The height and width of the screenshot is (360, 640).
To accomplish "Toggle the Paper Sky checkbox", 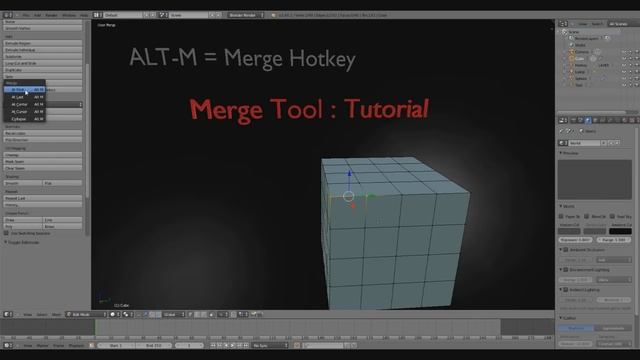I will pyautogui.click(x=561, y=216).
